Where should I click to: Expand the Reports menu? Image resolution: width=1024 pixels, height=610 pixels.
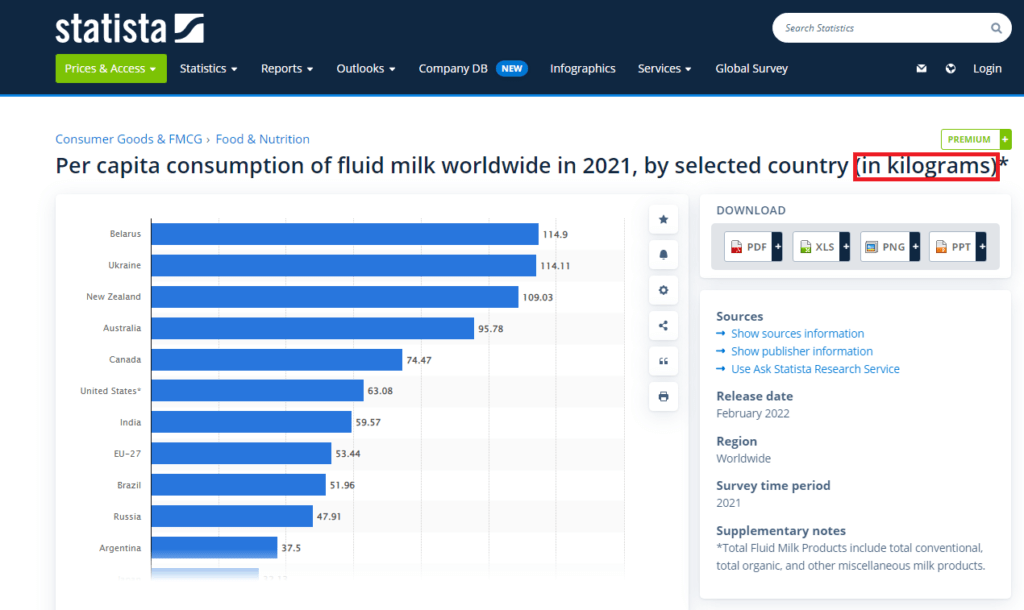(287, 69)
